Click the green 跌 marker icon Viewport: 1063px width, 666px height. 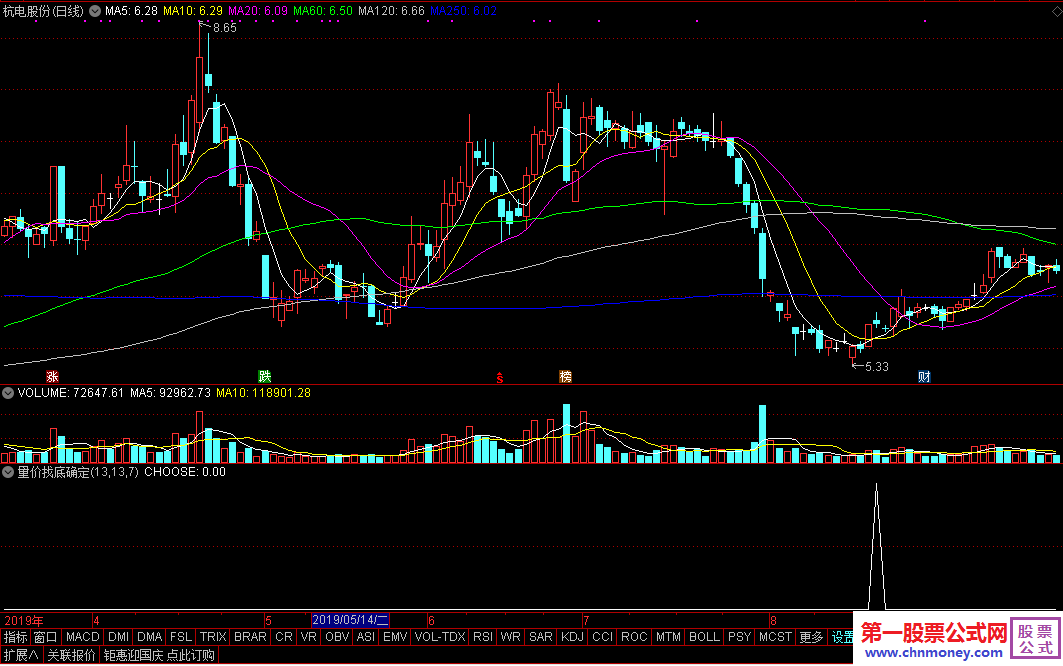(264, 376)
